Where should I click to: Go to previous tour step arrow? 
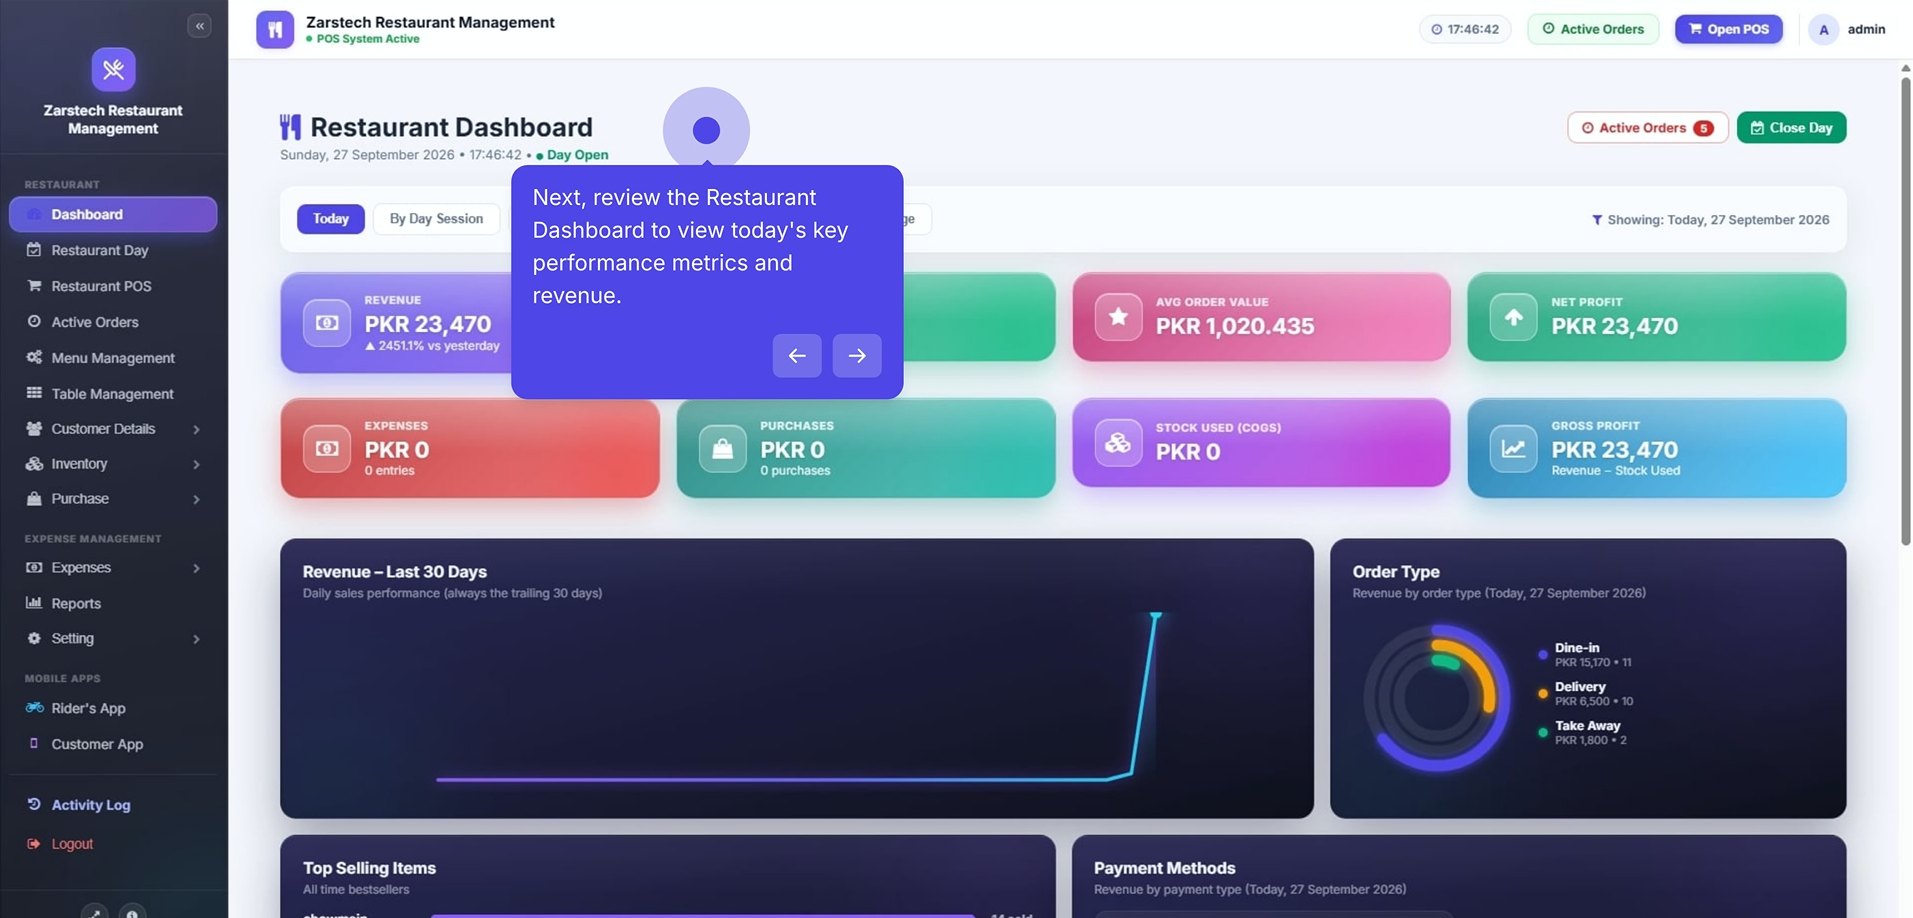[797, 356]
